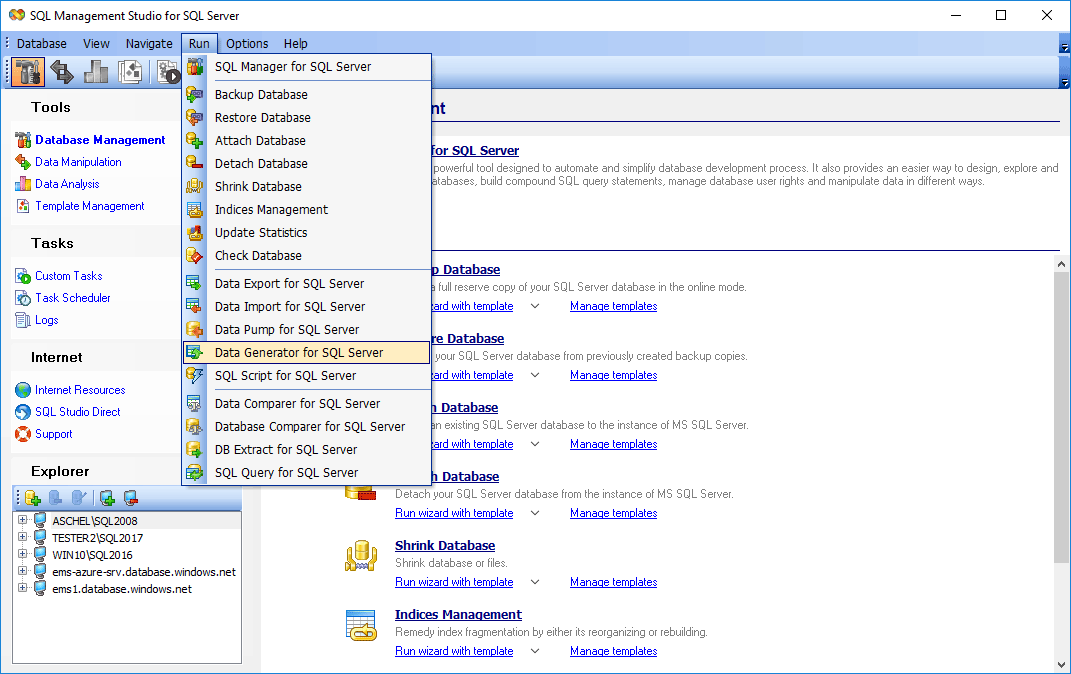Open Task Scheduler in the Tasks sidebar
1071x674 pixels.
72,298
